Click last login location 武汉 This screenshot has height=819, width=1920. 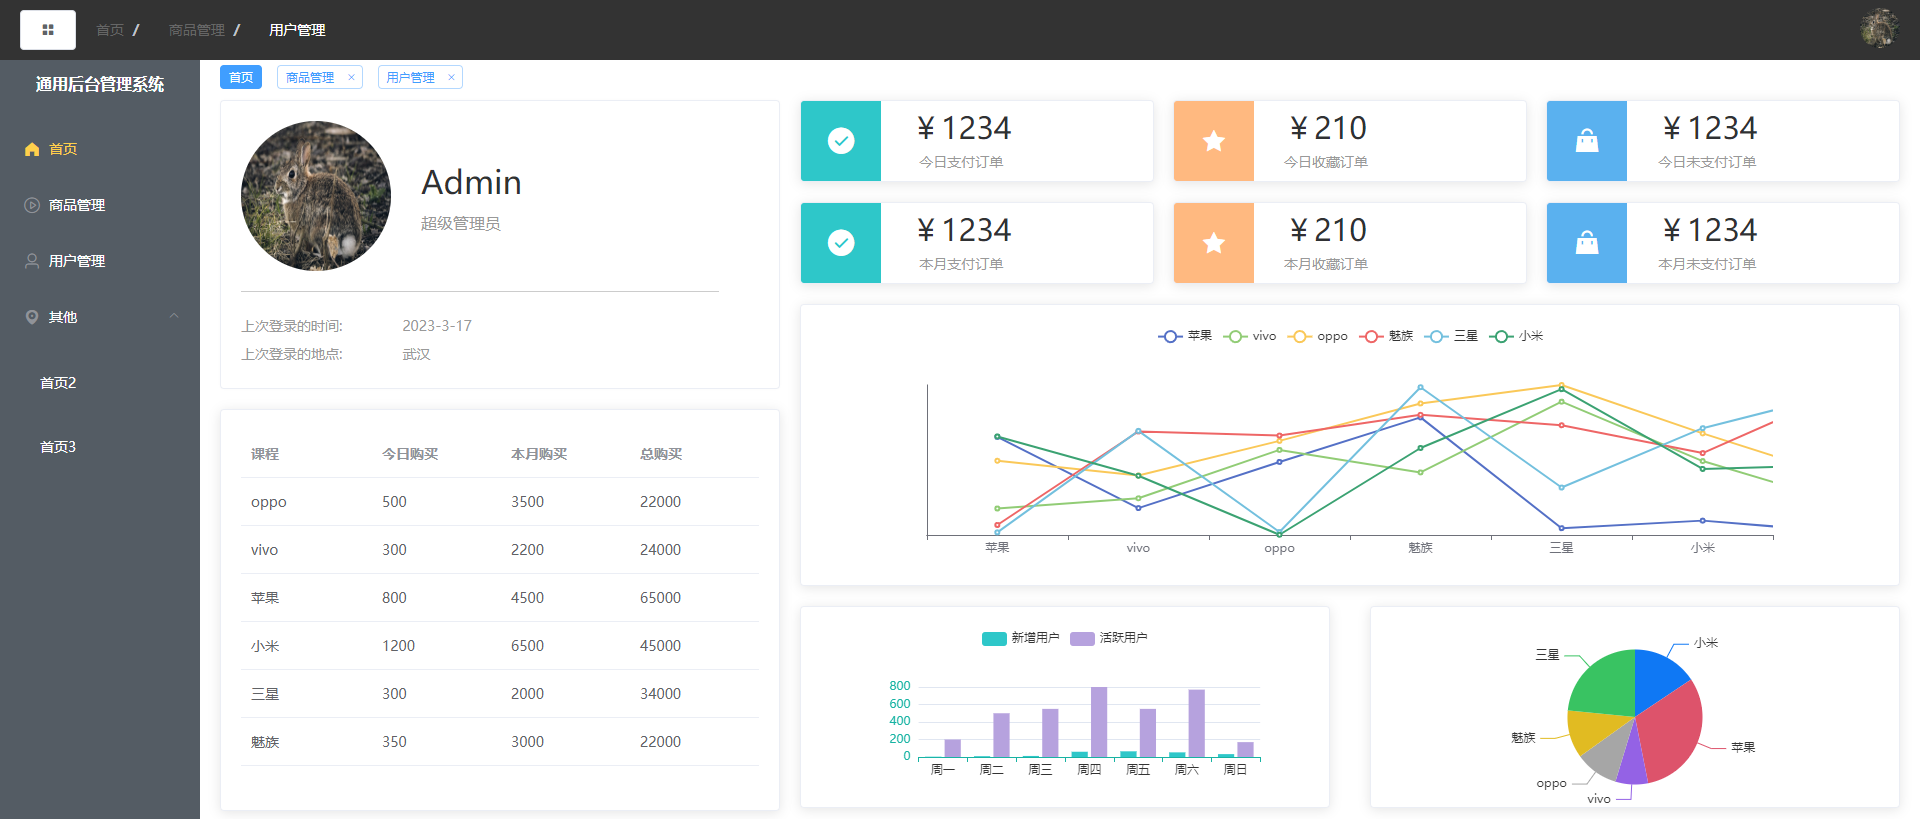416,354
